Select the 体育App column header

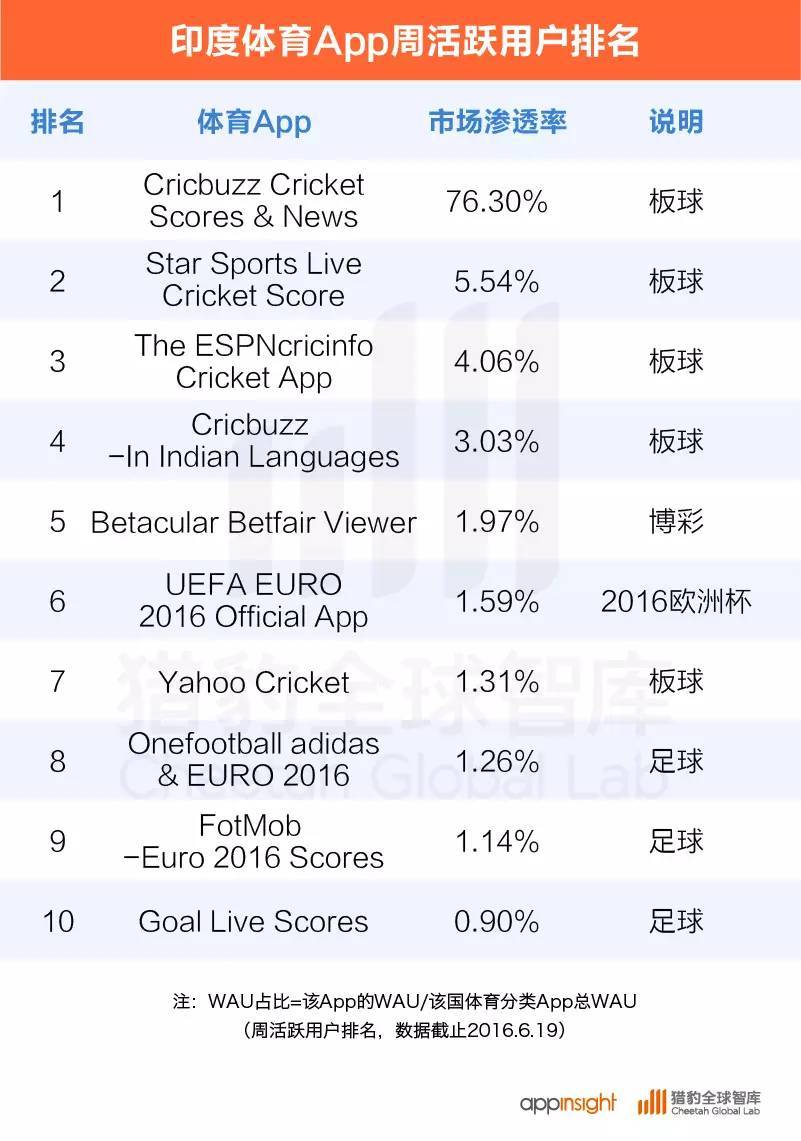click(254, 122)
